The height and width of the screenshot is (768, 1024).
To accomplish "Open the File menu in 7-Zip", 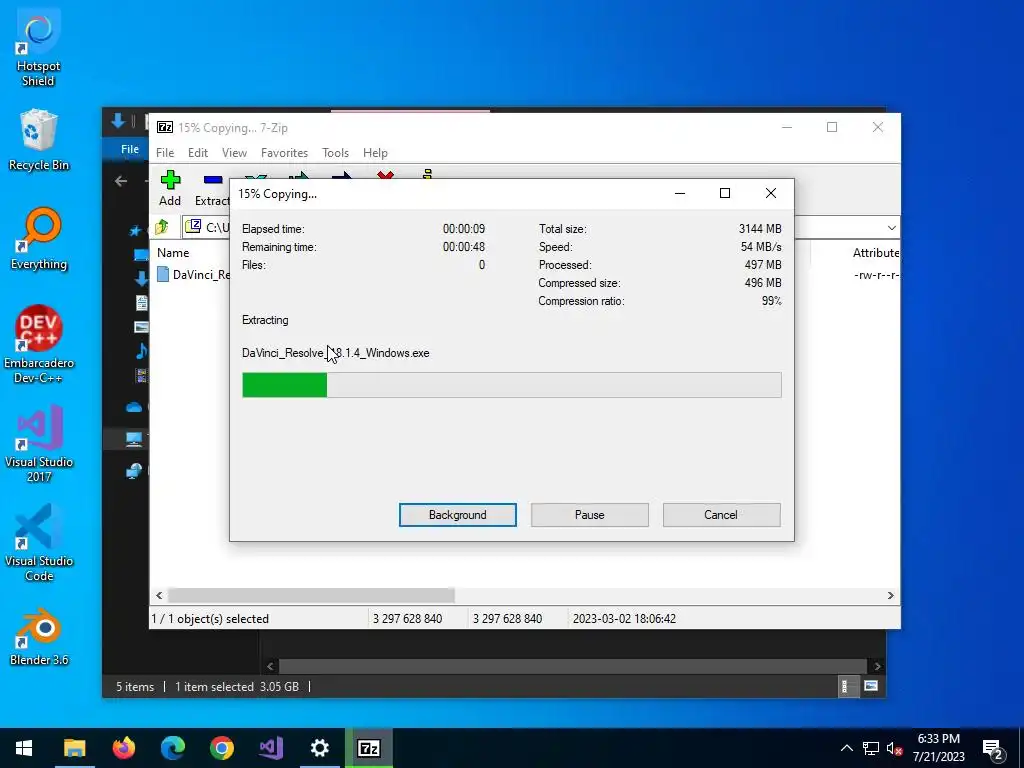I will click(x=165, y=153).
